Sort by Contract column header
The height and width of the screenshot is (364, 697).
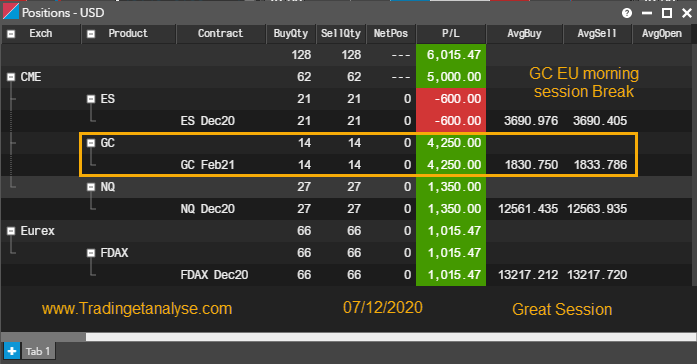pyautogui.click(x=220, y=34)
